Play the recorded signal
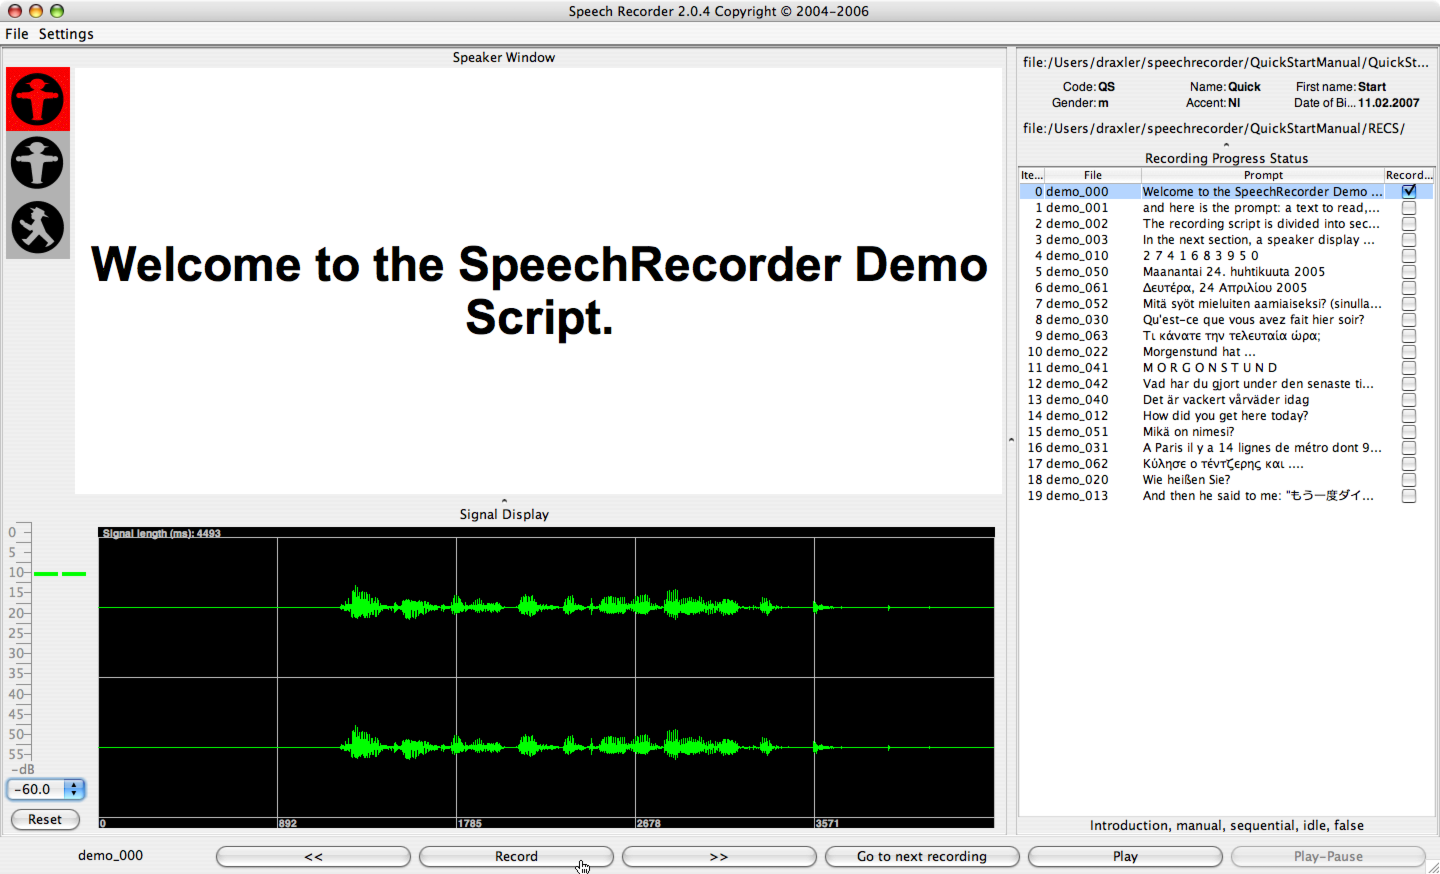This screenshot has width=1440, height=874. (1125, 857)
